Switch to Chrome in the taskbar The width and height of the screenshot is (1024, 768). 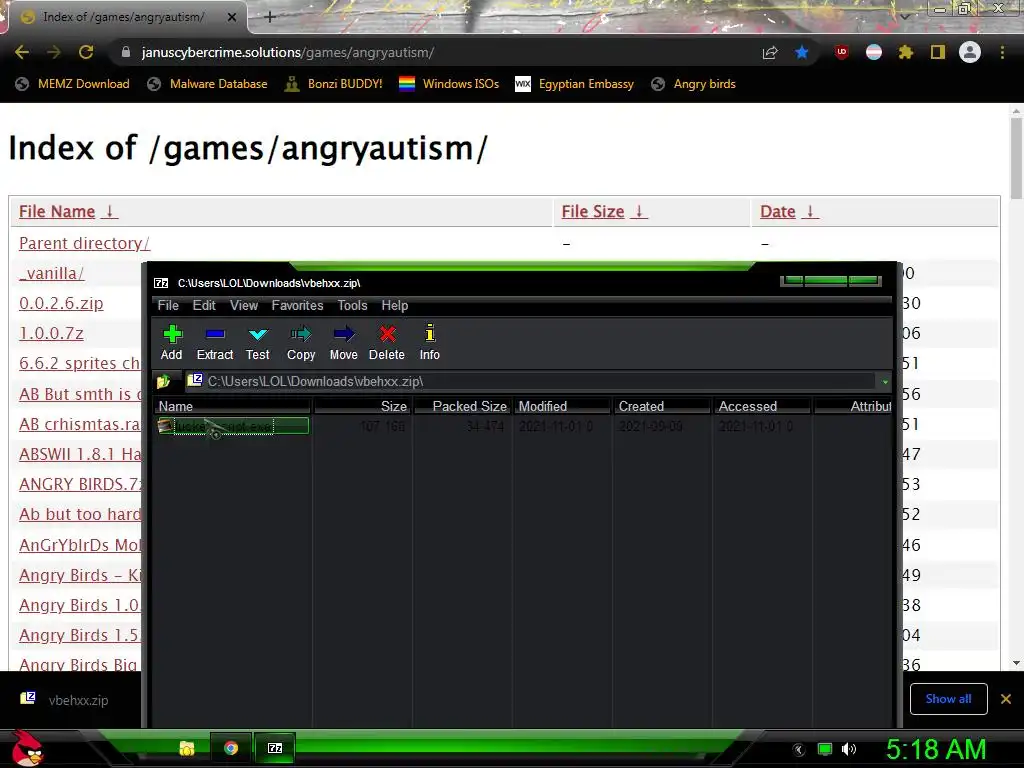point(231,748)
